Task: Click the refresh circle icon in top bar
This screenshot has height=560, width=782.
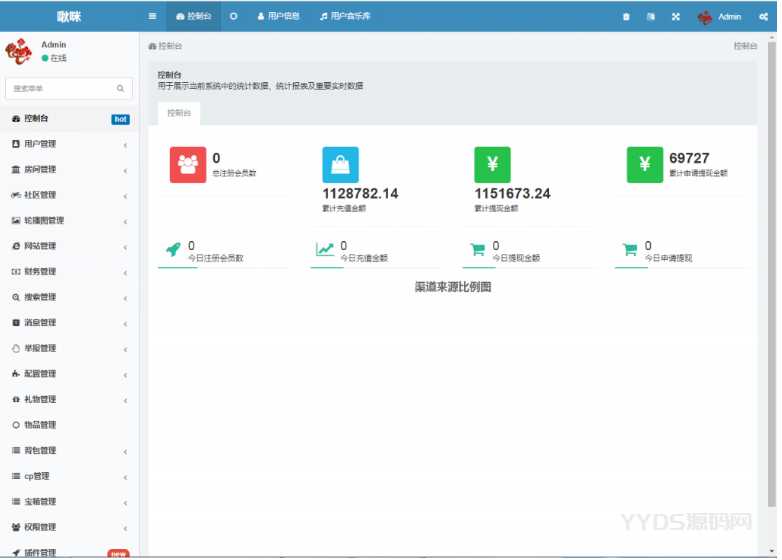Action: point(234,17)
